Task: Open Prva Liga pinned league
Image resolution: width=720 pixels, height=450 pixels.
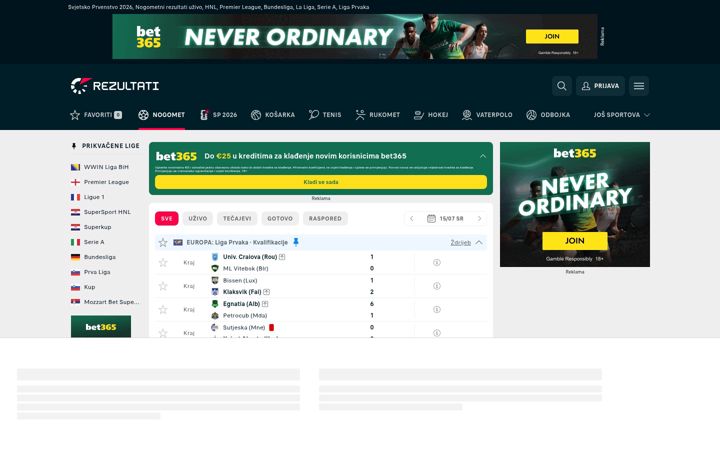Action: tap(97, 272)
